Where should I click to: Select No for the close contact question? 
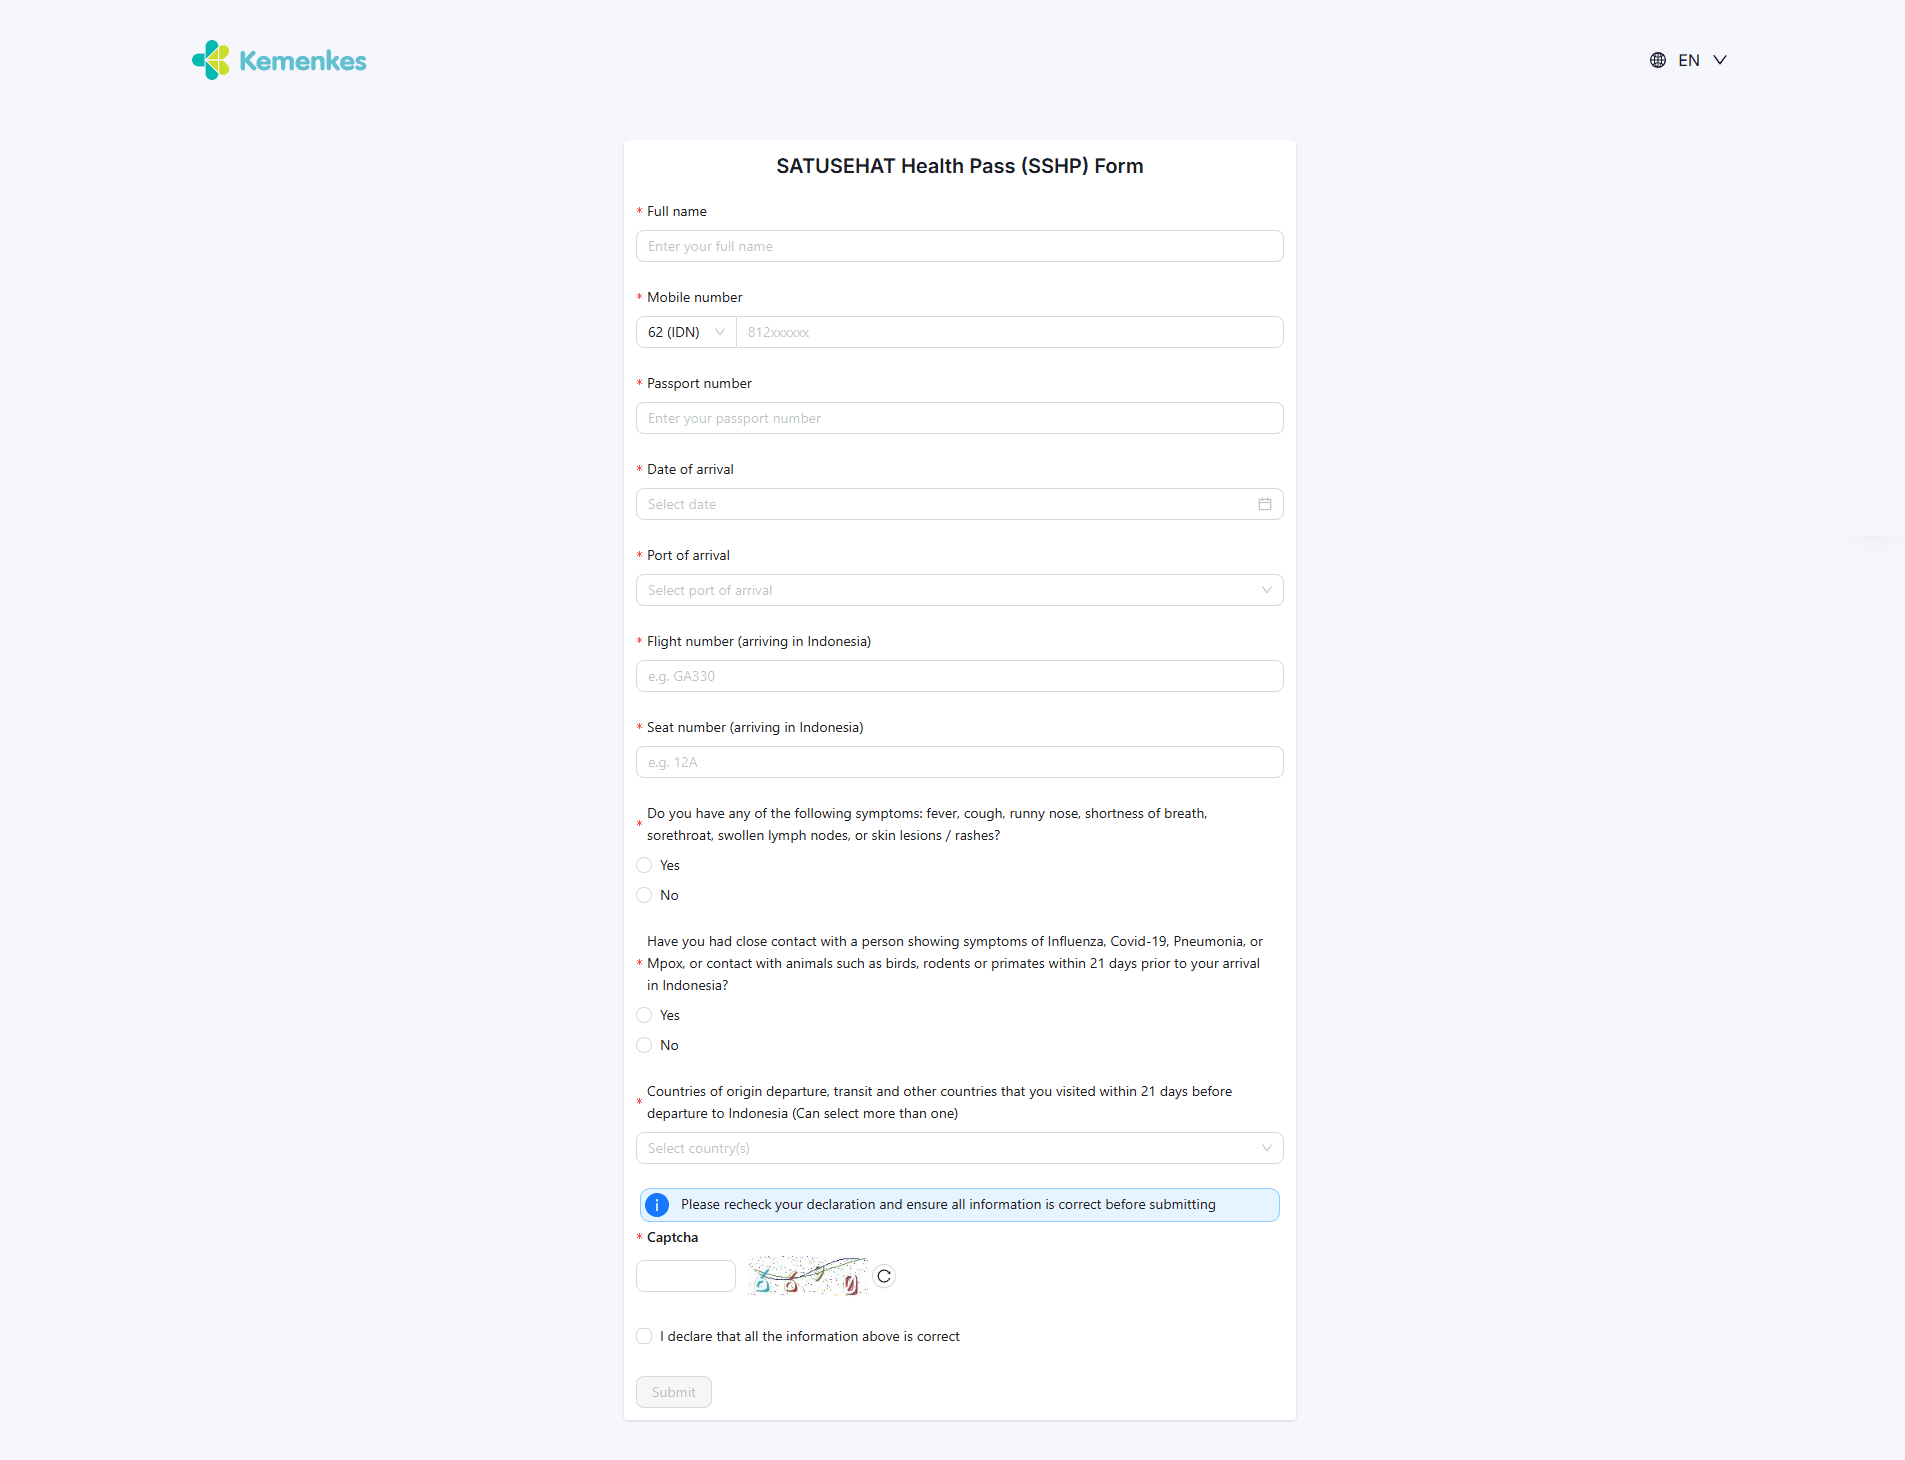644,1045
